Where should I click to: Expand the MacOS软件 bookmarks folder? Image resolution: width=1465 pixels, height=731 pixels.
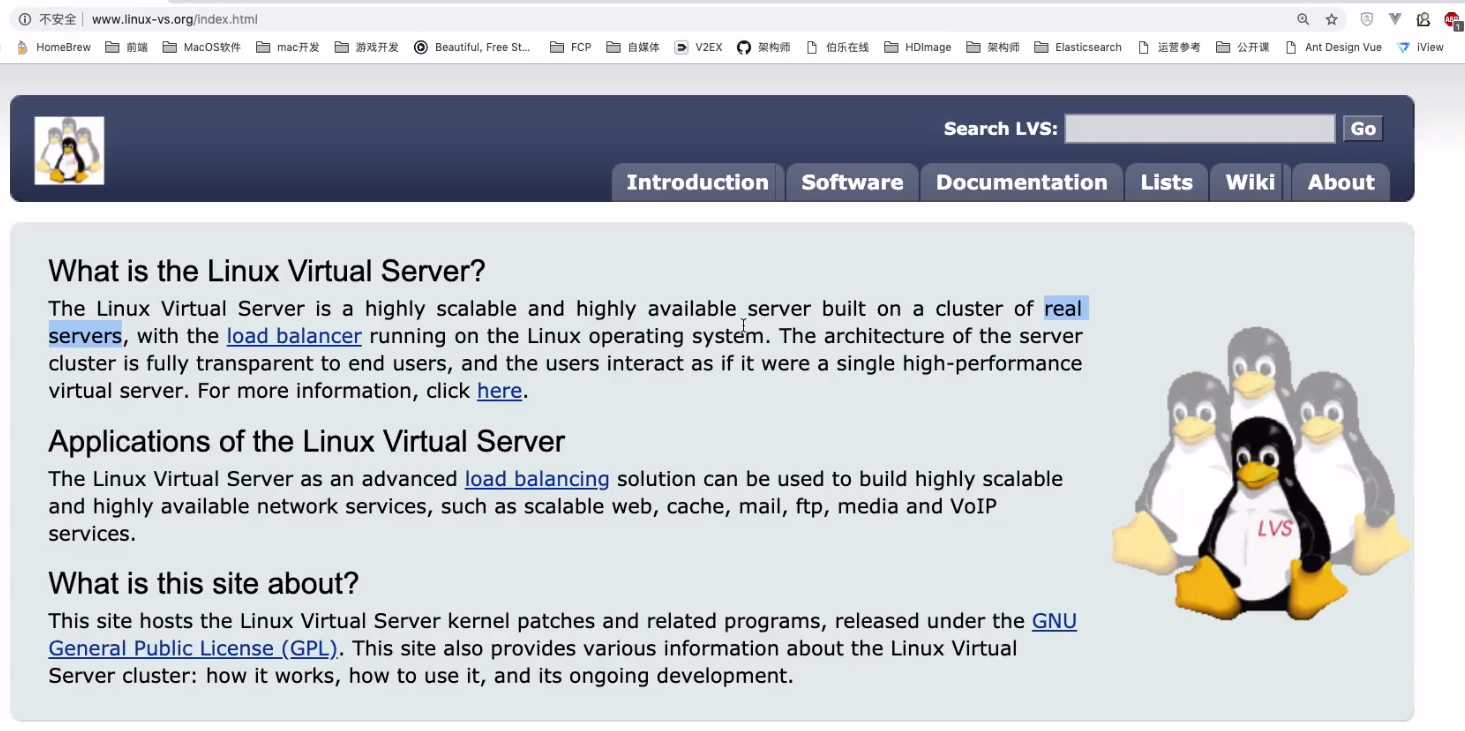pyautogui.click(x=201, y=47)
